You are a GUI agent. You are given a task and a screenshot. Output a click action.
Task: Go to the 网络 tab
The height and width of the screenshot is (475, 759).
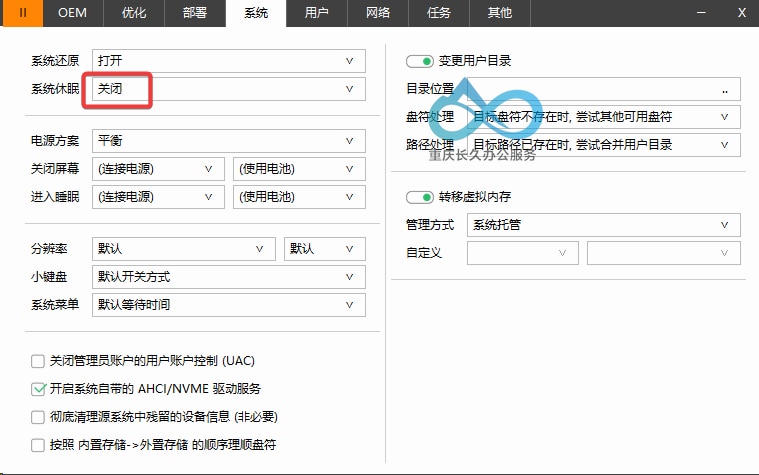point(378,13)
